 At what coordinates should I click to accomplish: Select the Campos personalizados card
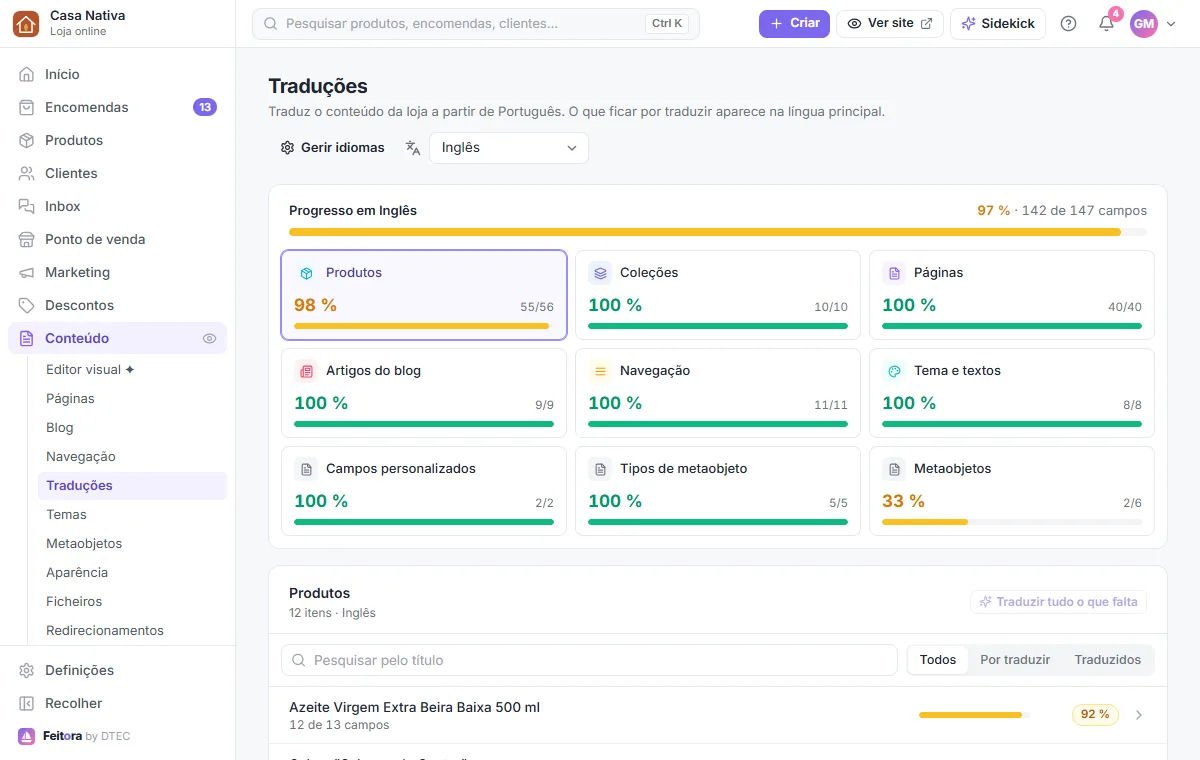(x=424, y=491)
